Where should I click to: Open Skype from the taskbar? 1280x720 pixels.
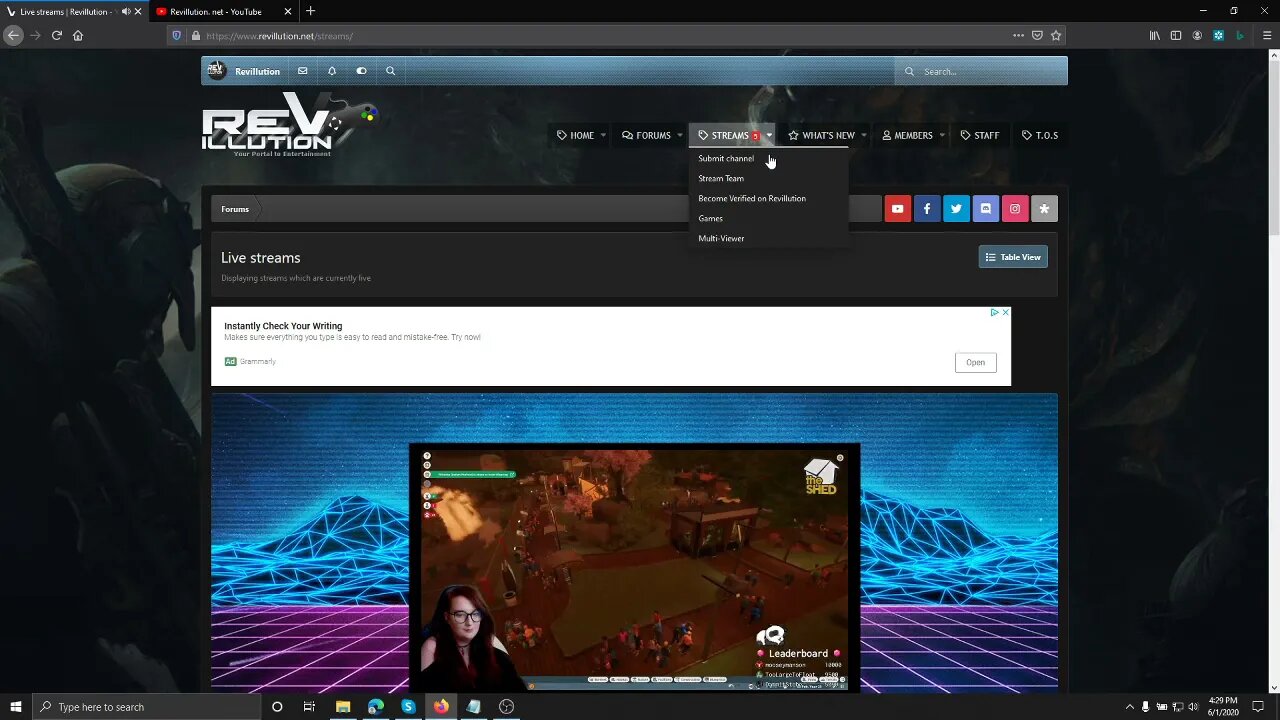coord(408,706)
